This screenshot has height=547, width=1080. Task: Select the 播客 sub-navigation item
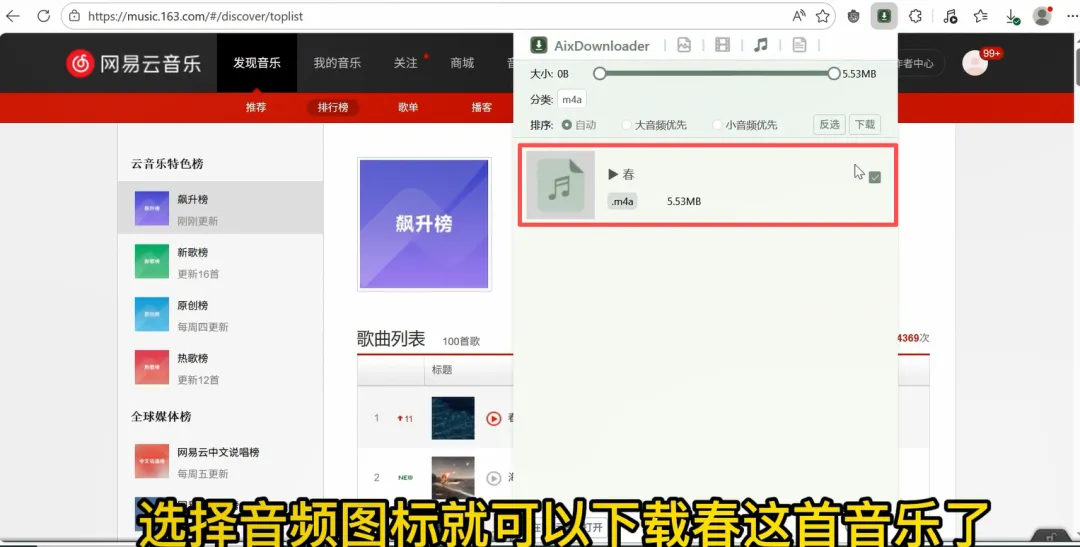[x=481, y=107]
